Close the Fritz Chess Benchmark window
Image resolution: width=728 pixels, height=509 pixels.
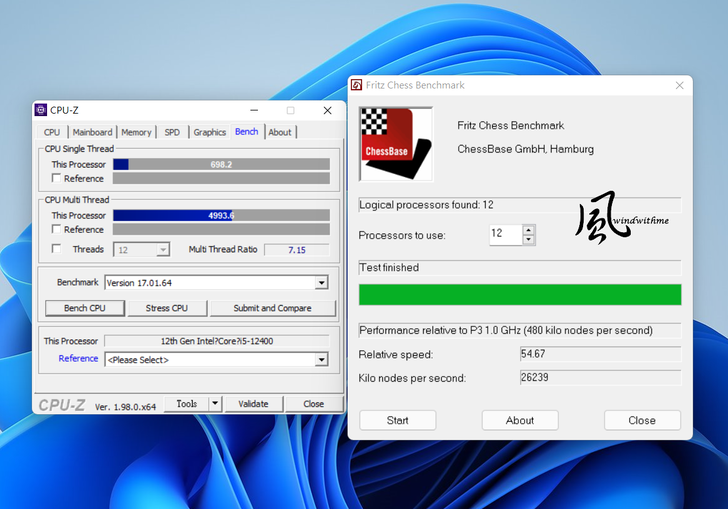click(679, 86)
